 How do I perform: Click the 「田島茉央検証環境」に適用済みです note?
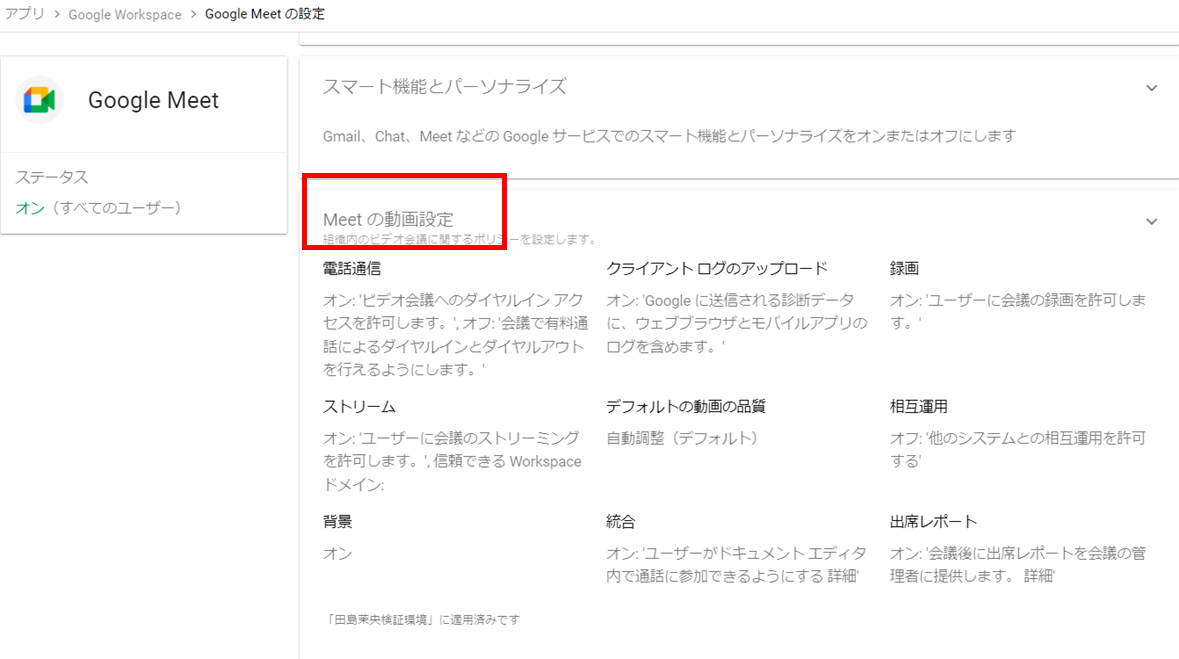(423, 620)
